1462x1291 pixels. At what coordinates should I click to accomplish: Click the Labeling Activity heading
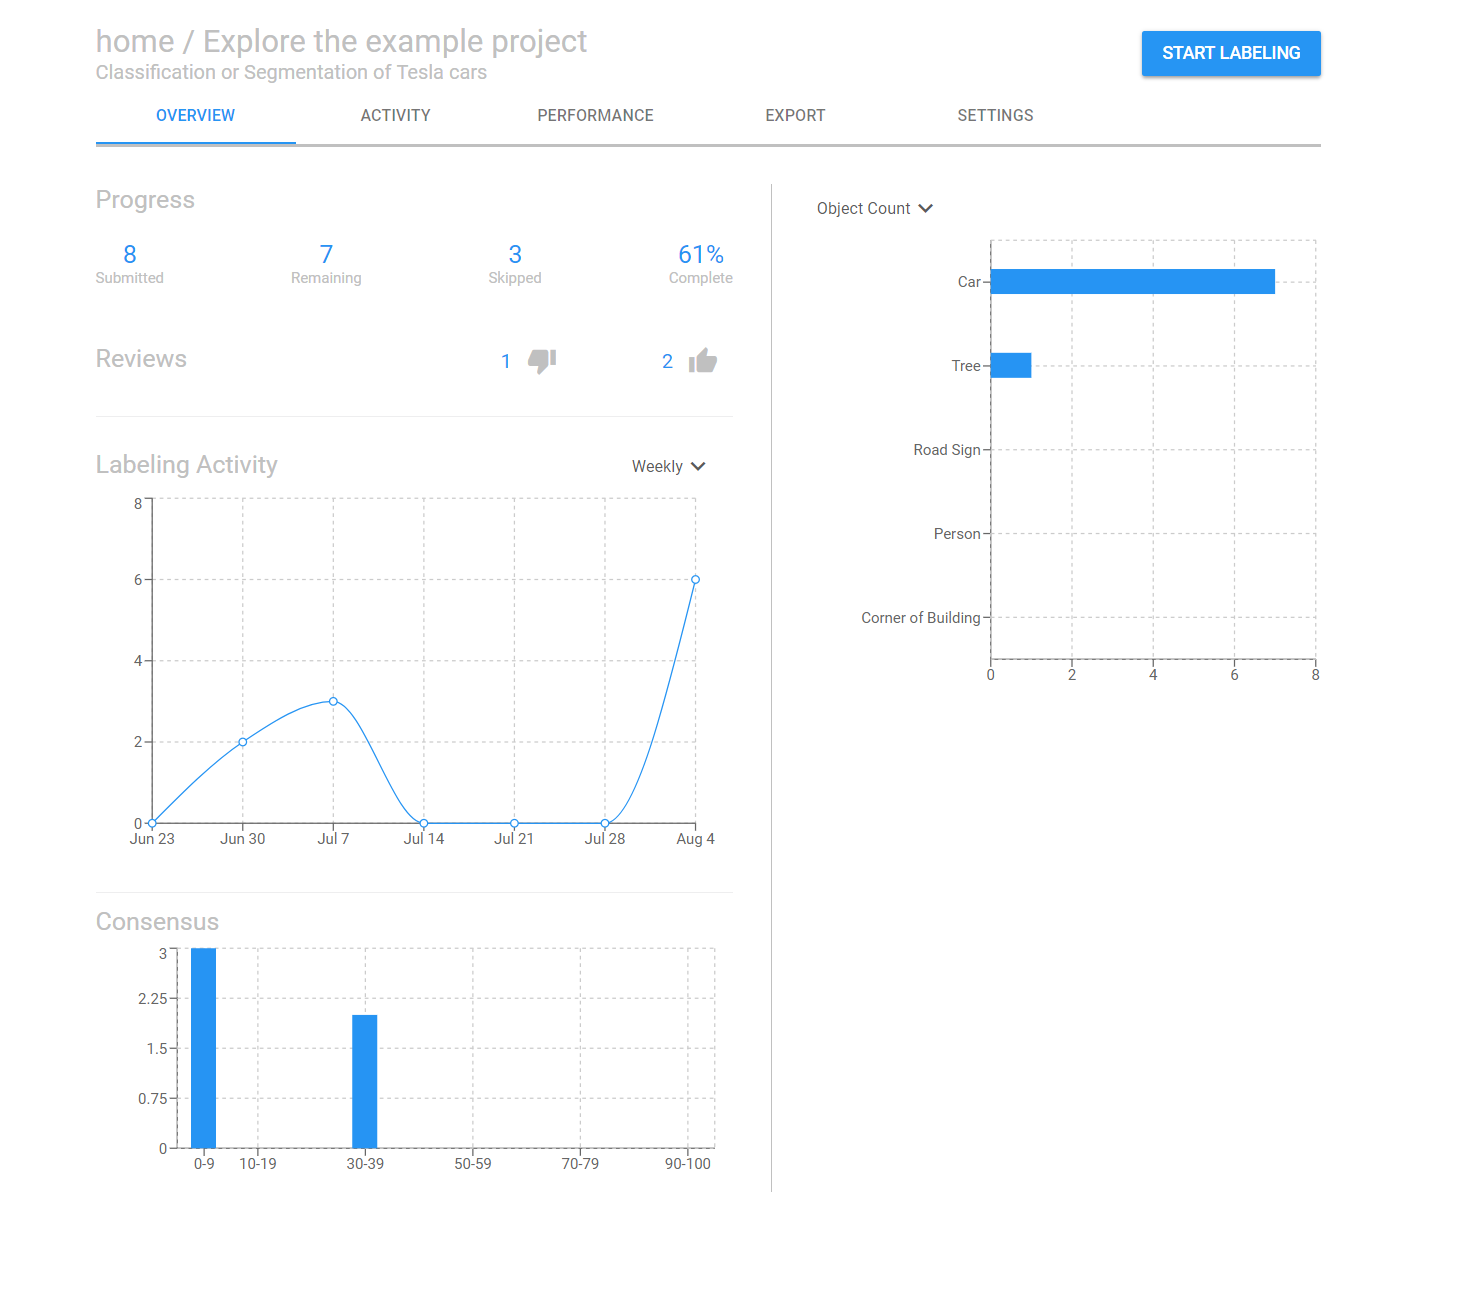pyautogui.click(x=187, y=465)
